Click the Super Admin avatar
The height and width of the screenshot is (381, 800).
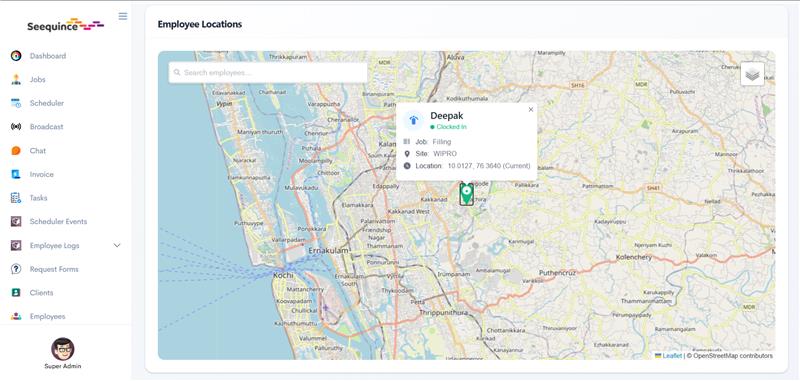click(63, 349)
